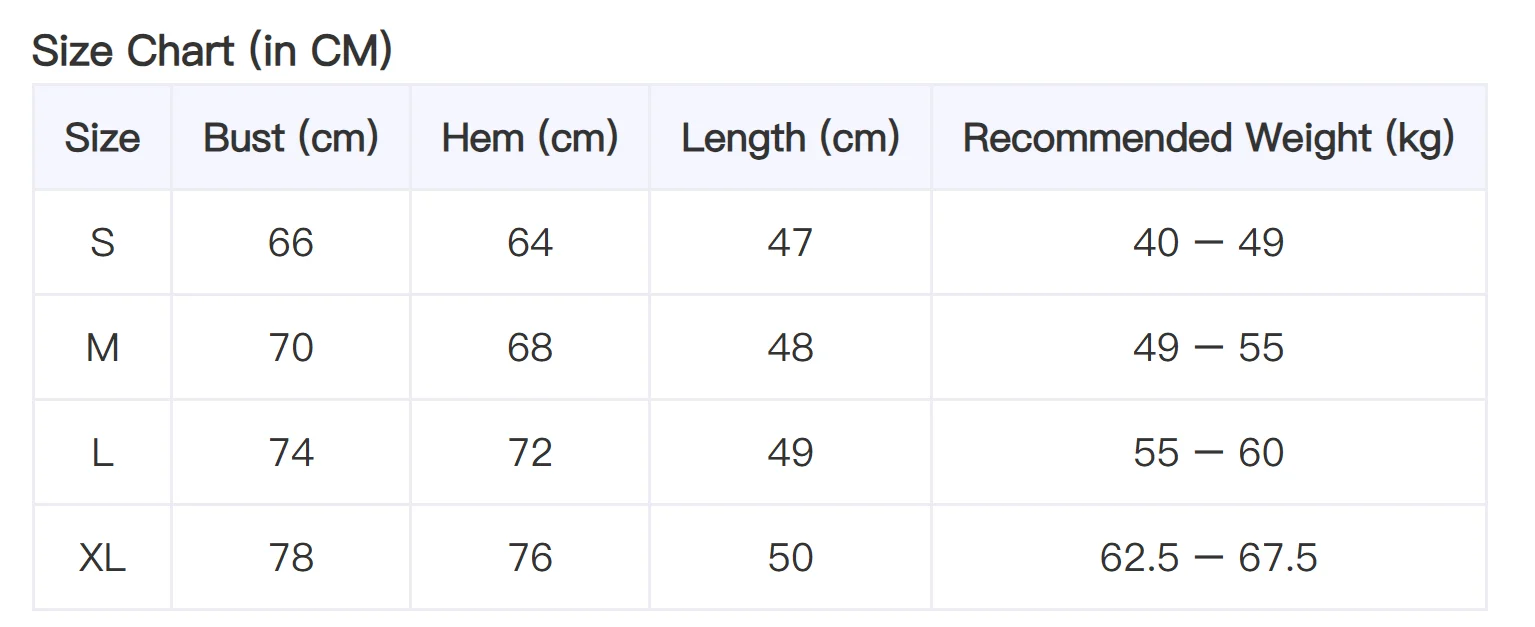The width and height of the screenshot is (1535, 627).
Task: Click hem value 76 for size XL
Action: pos(530,558)
